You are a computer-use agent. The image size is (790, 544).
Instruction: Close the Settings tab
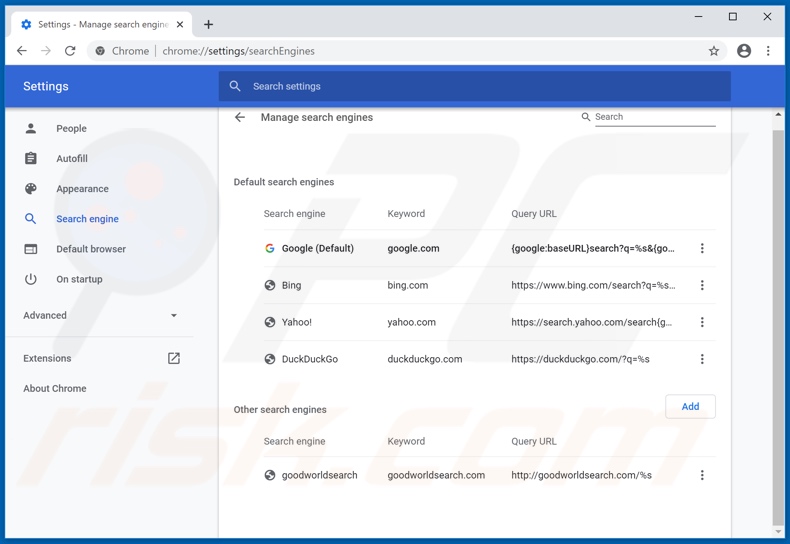click(x=181, y=24)
